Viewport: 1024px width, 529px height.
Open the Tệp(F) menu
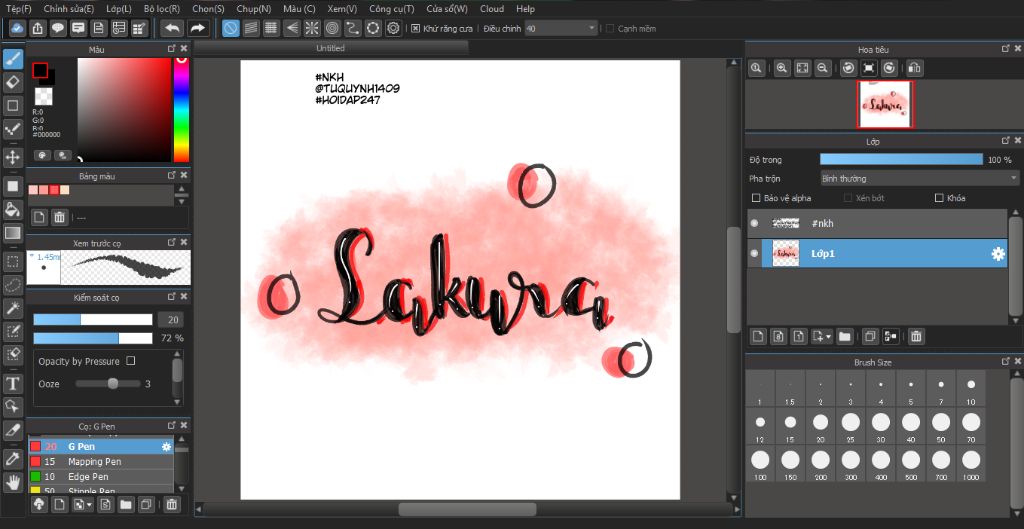click(19, 8)
